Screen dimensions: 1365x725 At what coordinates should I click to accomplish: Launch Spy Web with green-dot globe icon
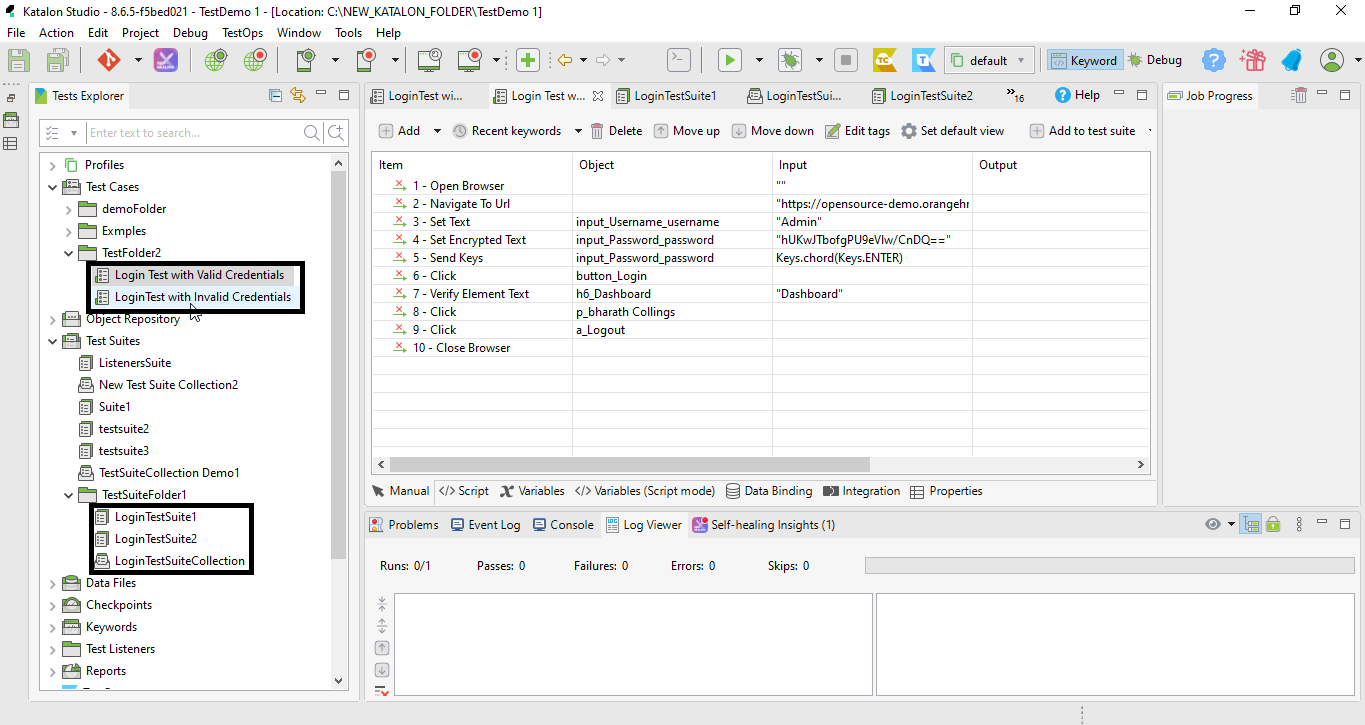click(x=216, y=60)
